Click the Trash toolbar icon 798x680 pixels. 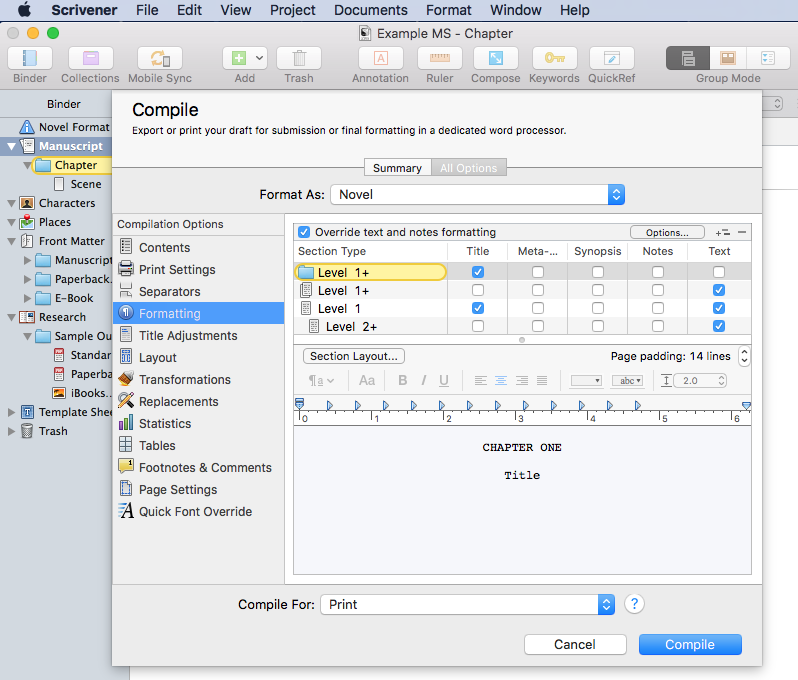[x=299, y=58]
